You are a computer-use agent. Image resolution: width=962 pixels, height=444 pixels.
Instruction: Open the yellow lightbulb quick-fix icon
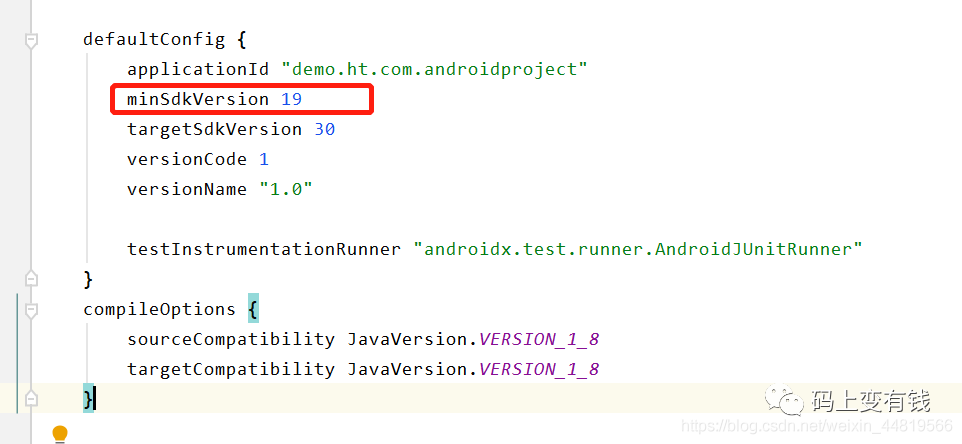click(60, 434)
